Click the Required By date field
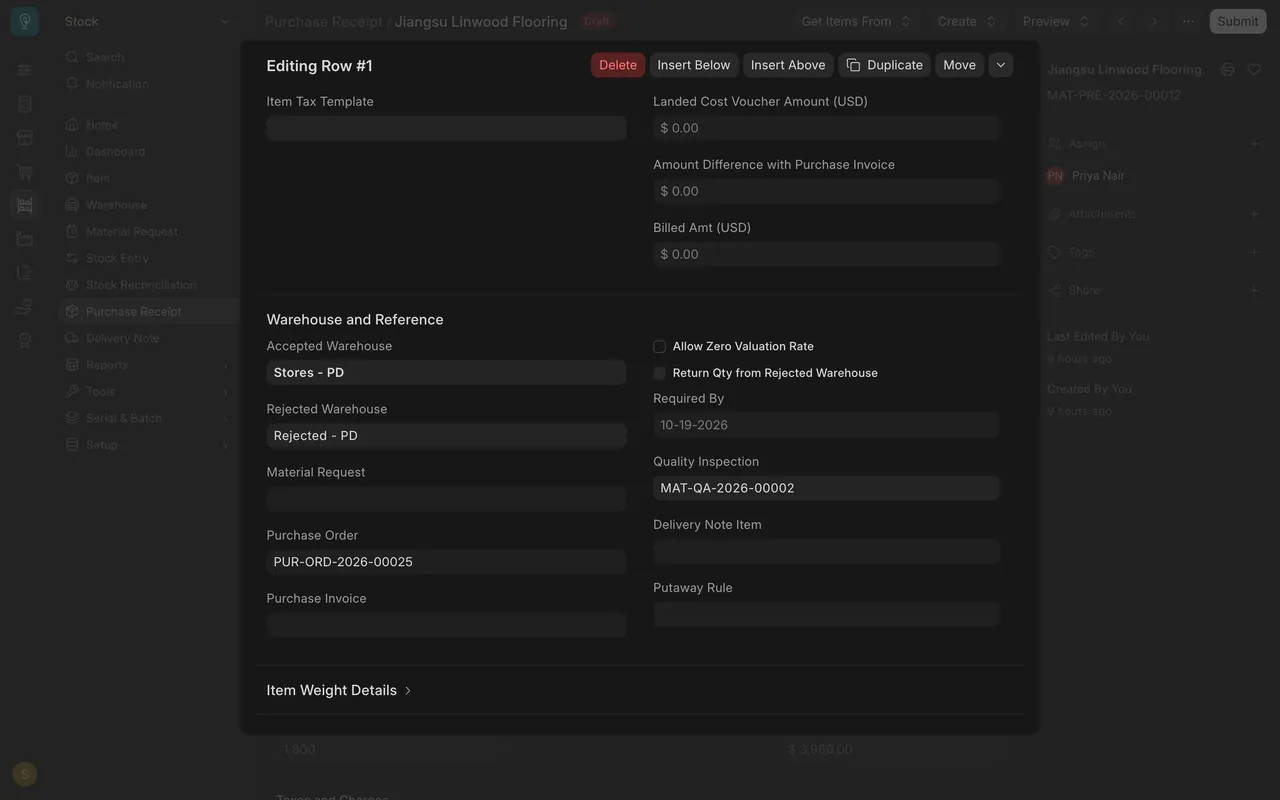1280x800 pixels. pos(826,425)
